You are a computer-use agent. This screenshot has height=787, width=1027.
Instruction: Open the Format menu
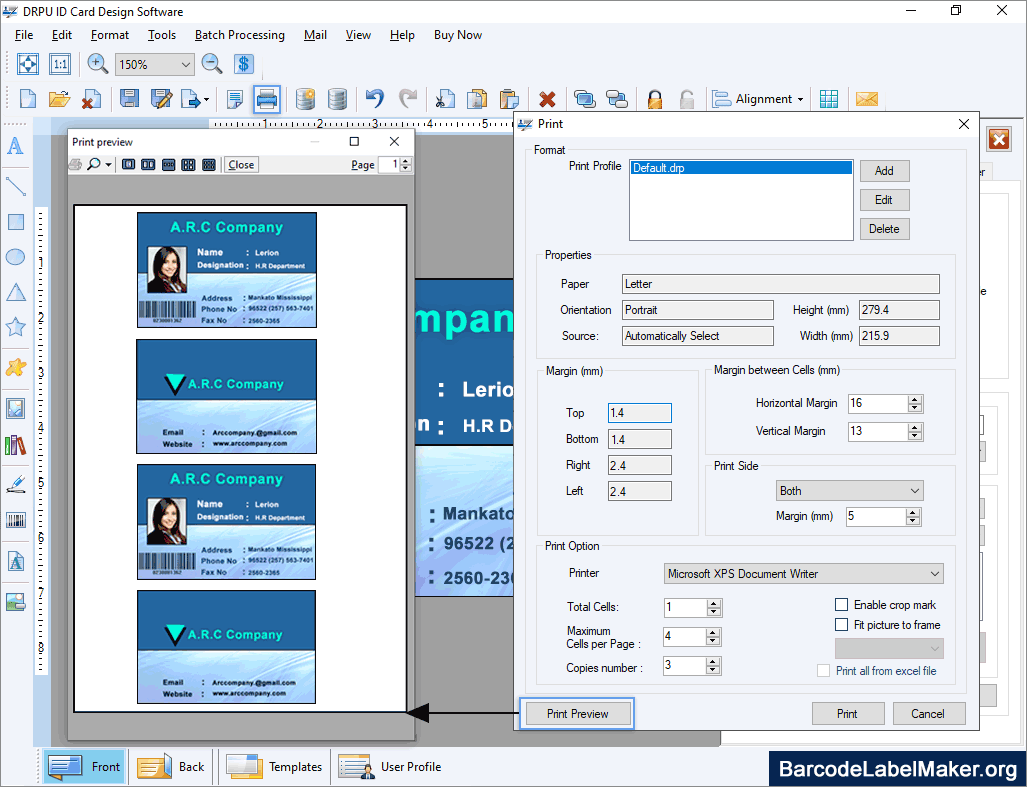coord(109,35)
